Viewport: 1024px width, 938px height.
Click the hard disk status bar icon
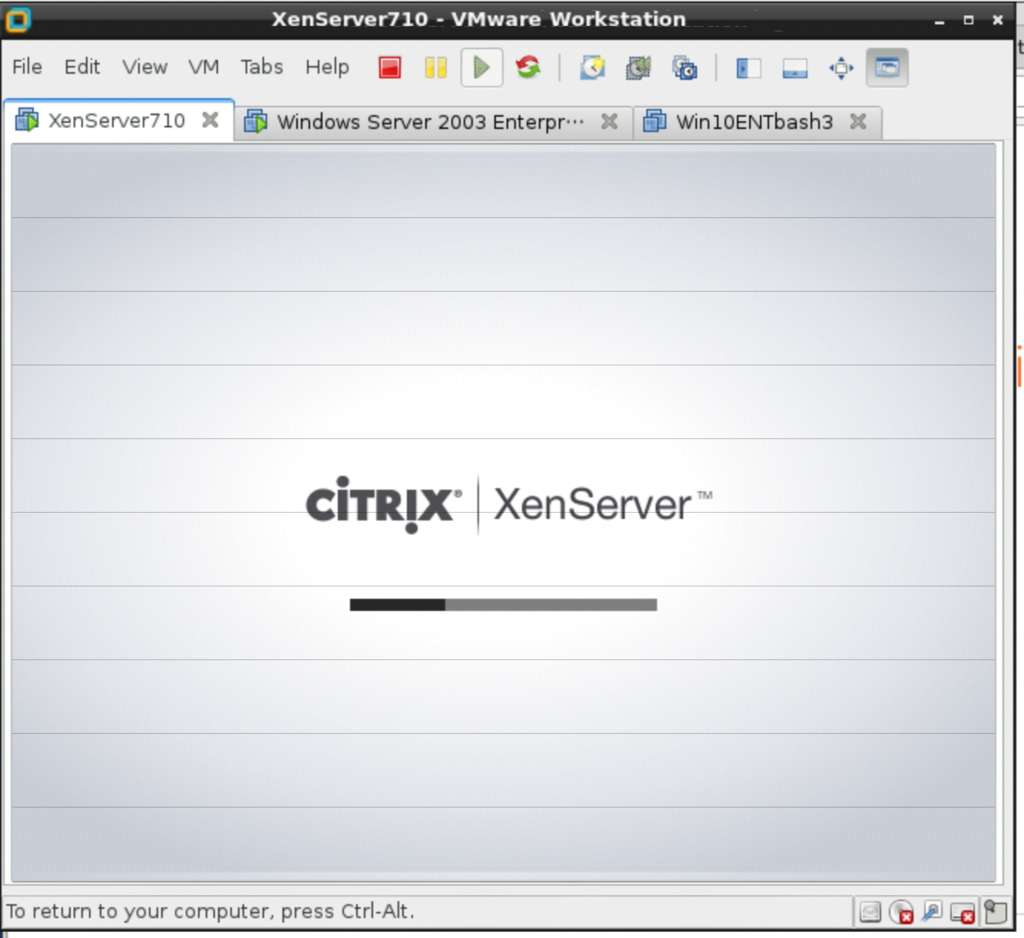[x=870, y=911]
